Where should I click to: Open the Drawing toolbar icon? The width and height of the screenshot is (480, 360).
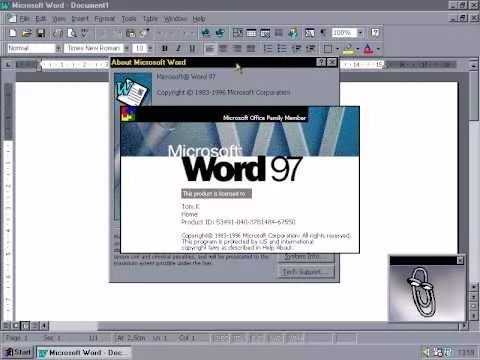coord(293,33)
